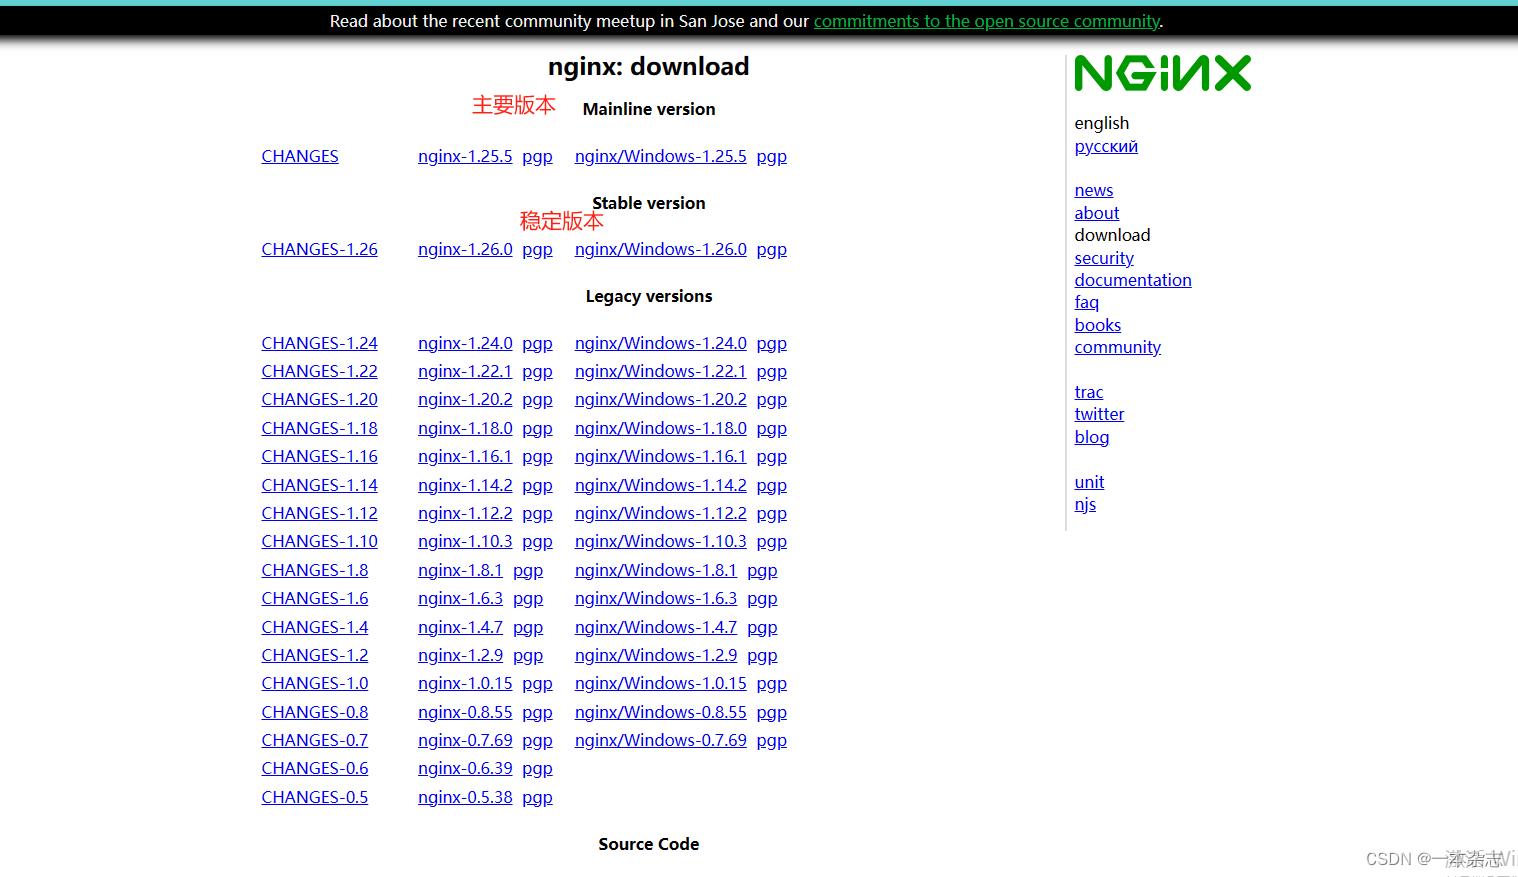Go to the documentation section
This screenshot has height=877, width=1518.
1133,280
